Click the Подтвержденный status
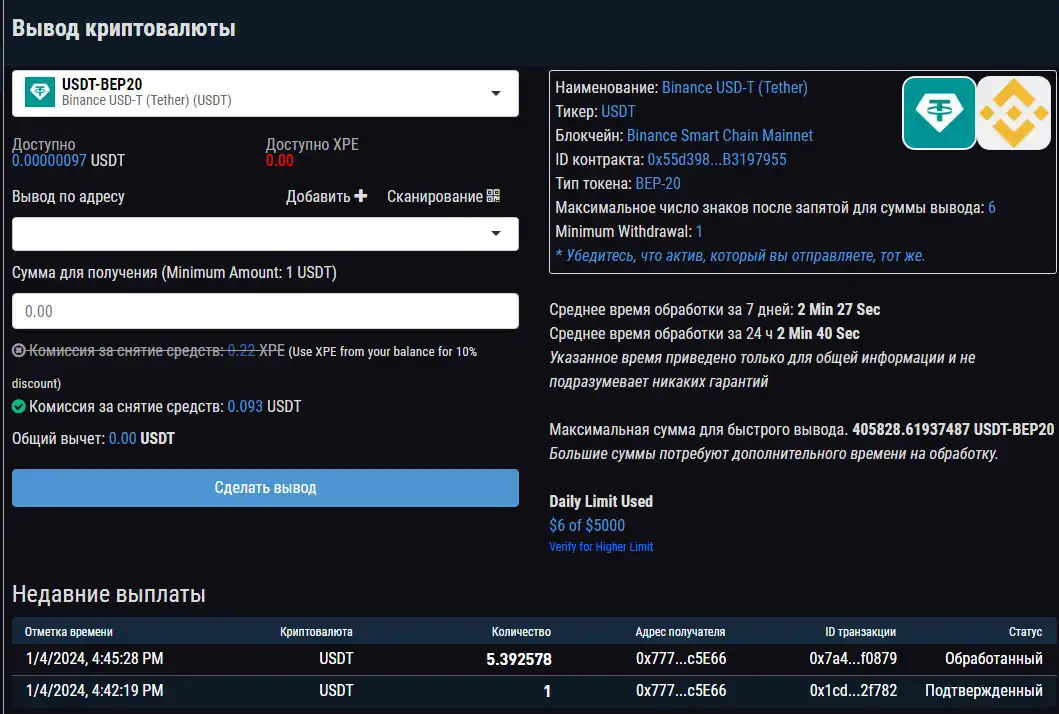 click(x=983, y=690)
